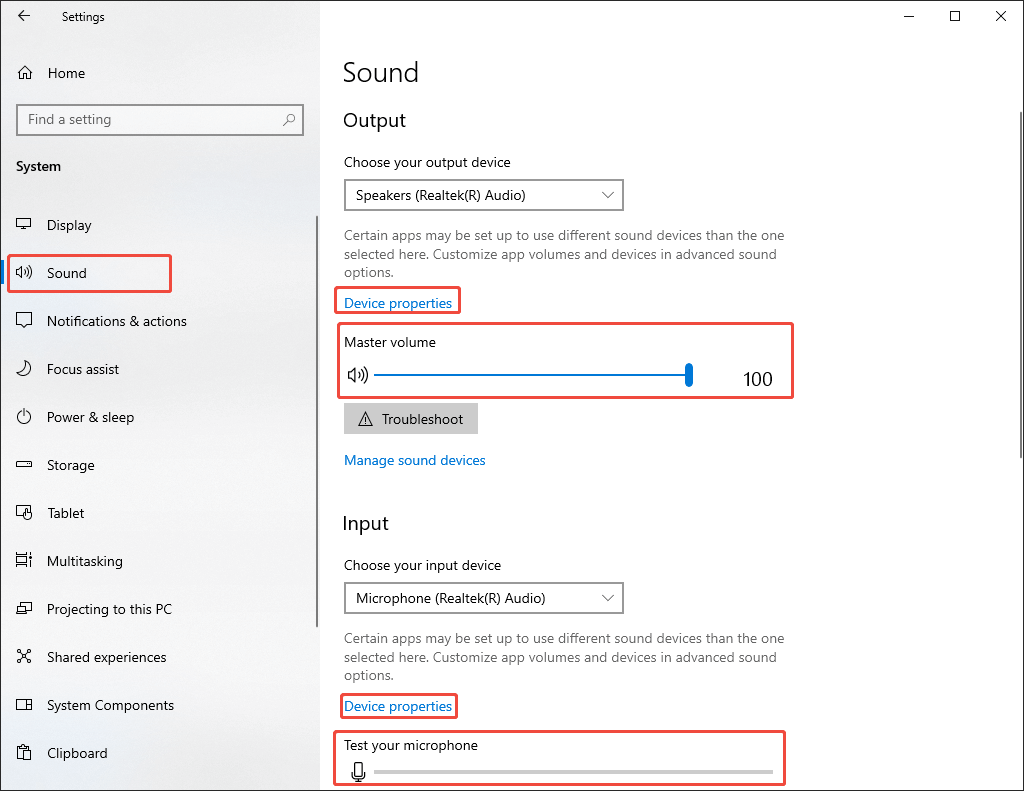Go to Home settings menu
This screenshot has width=1024, height=791.
[x=66, y=73]
